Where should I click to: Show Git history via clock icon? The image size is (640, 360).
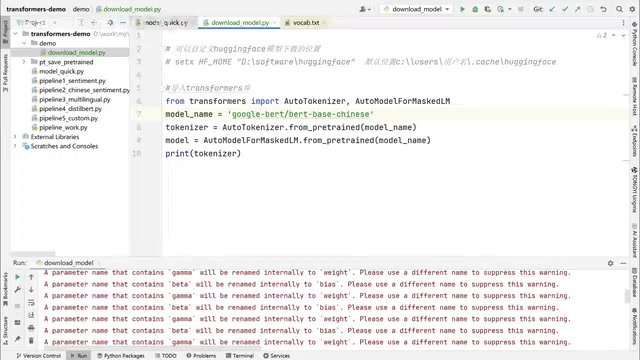(x=590, y=9)
